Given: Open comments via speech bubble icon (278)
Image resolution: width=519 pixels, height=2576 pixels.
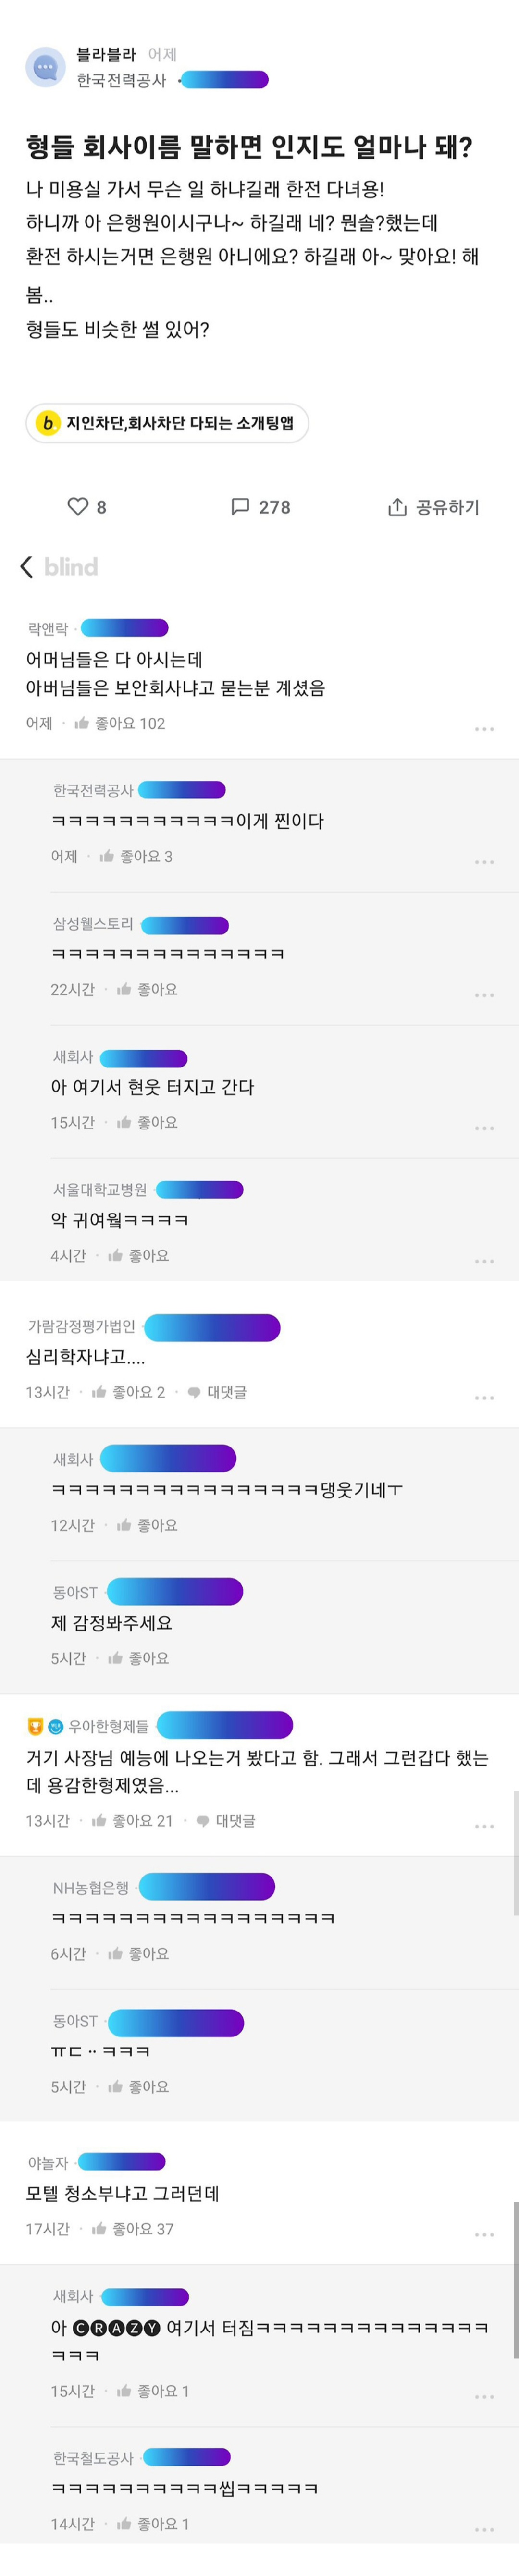Looking at the screenshot, I should [x=240, y=506].
